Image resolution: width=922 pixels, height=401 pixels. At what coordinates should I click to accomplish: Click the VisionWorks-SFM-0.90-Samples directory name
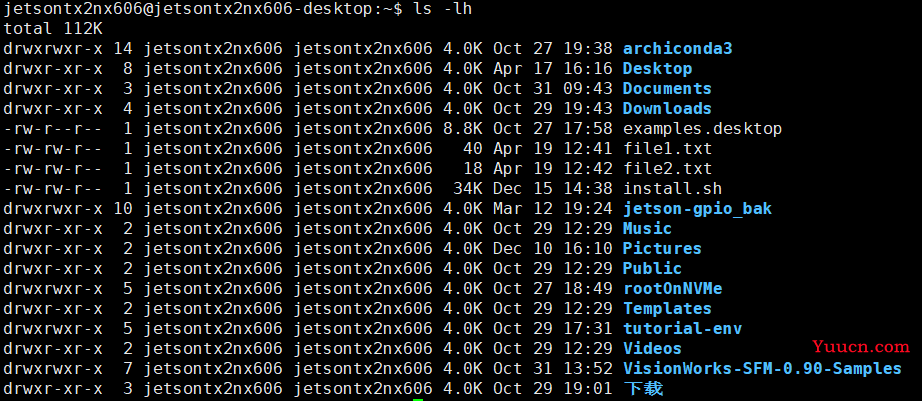(762, 368)
